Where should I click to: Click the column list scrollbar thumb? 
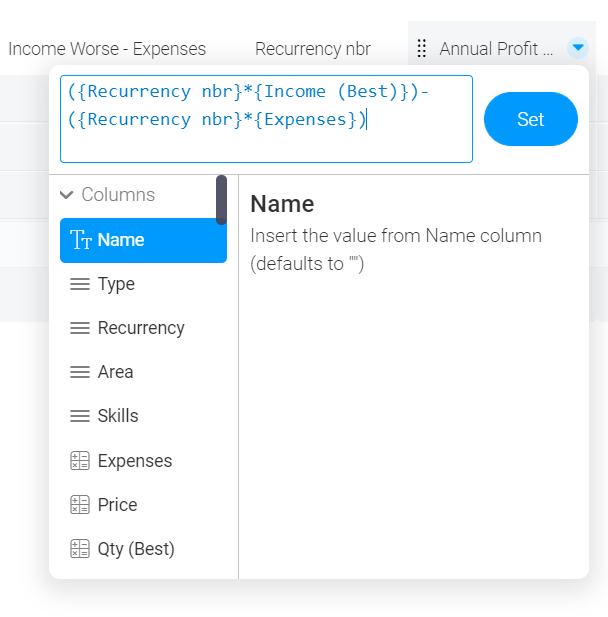pos(221,200)
